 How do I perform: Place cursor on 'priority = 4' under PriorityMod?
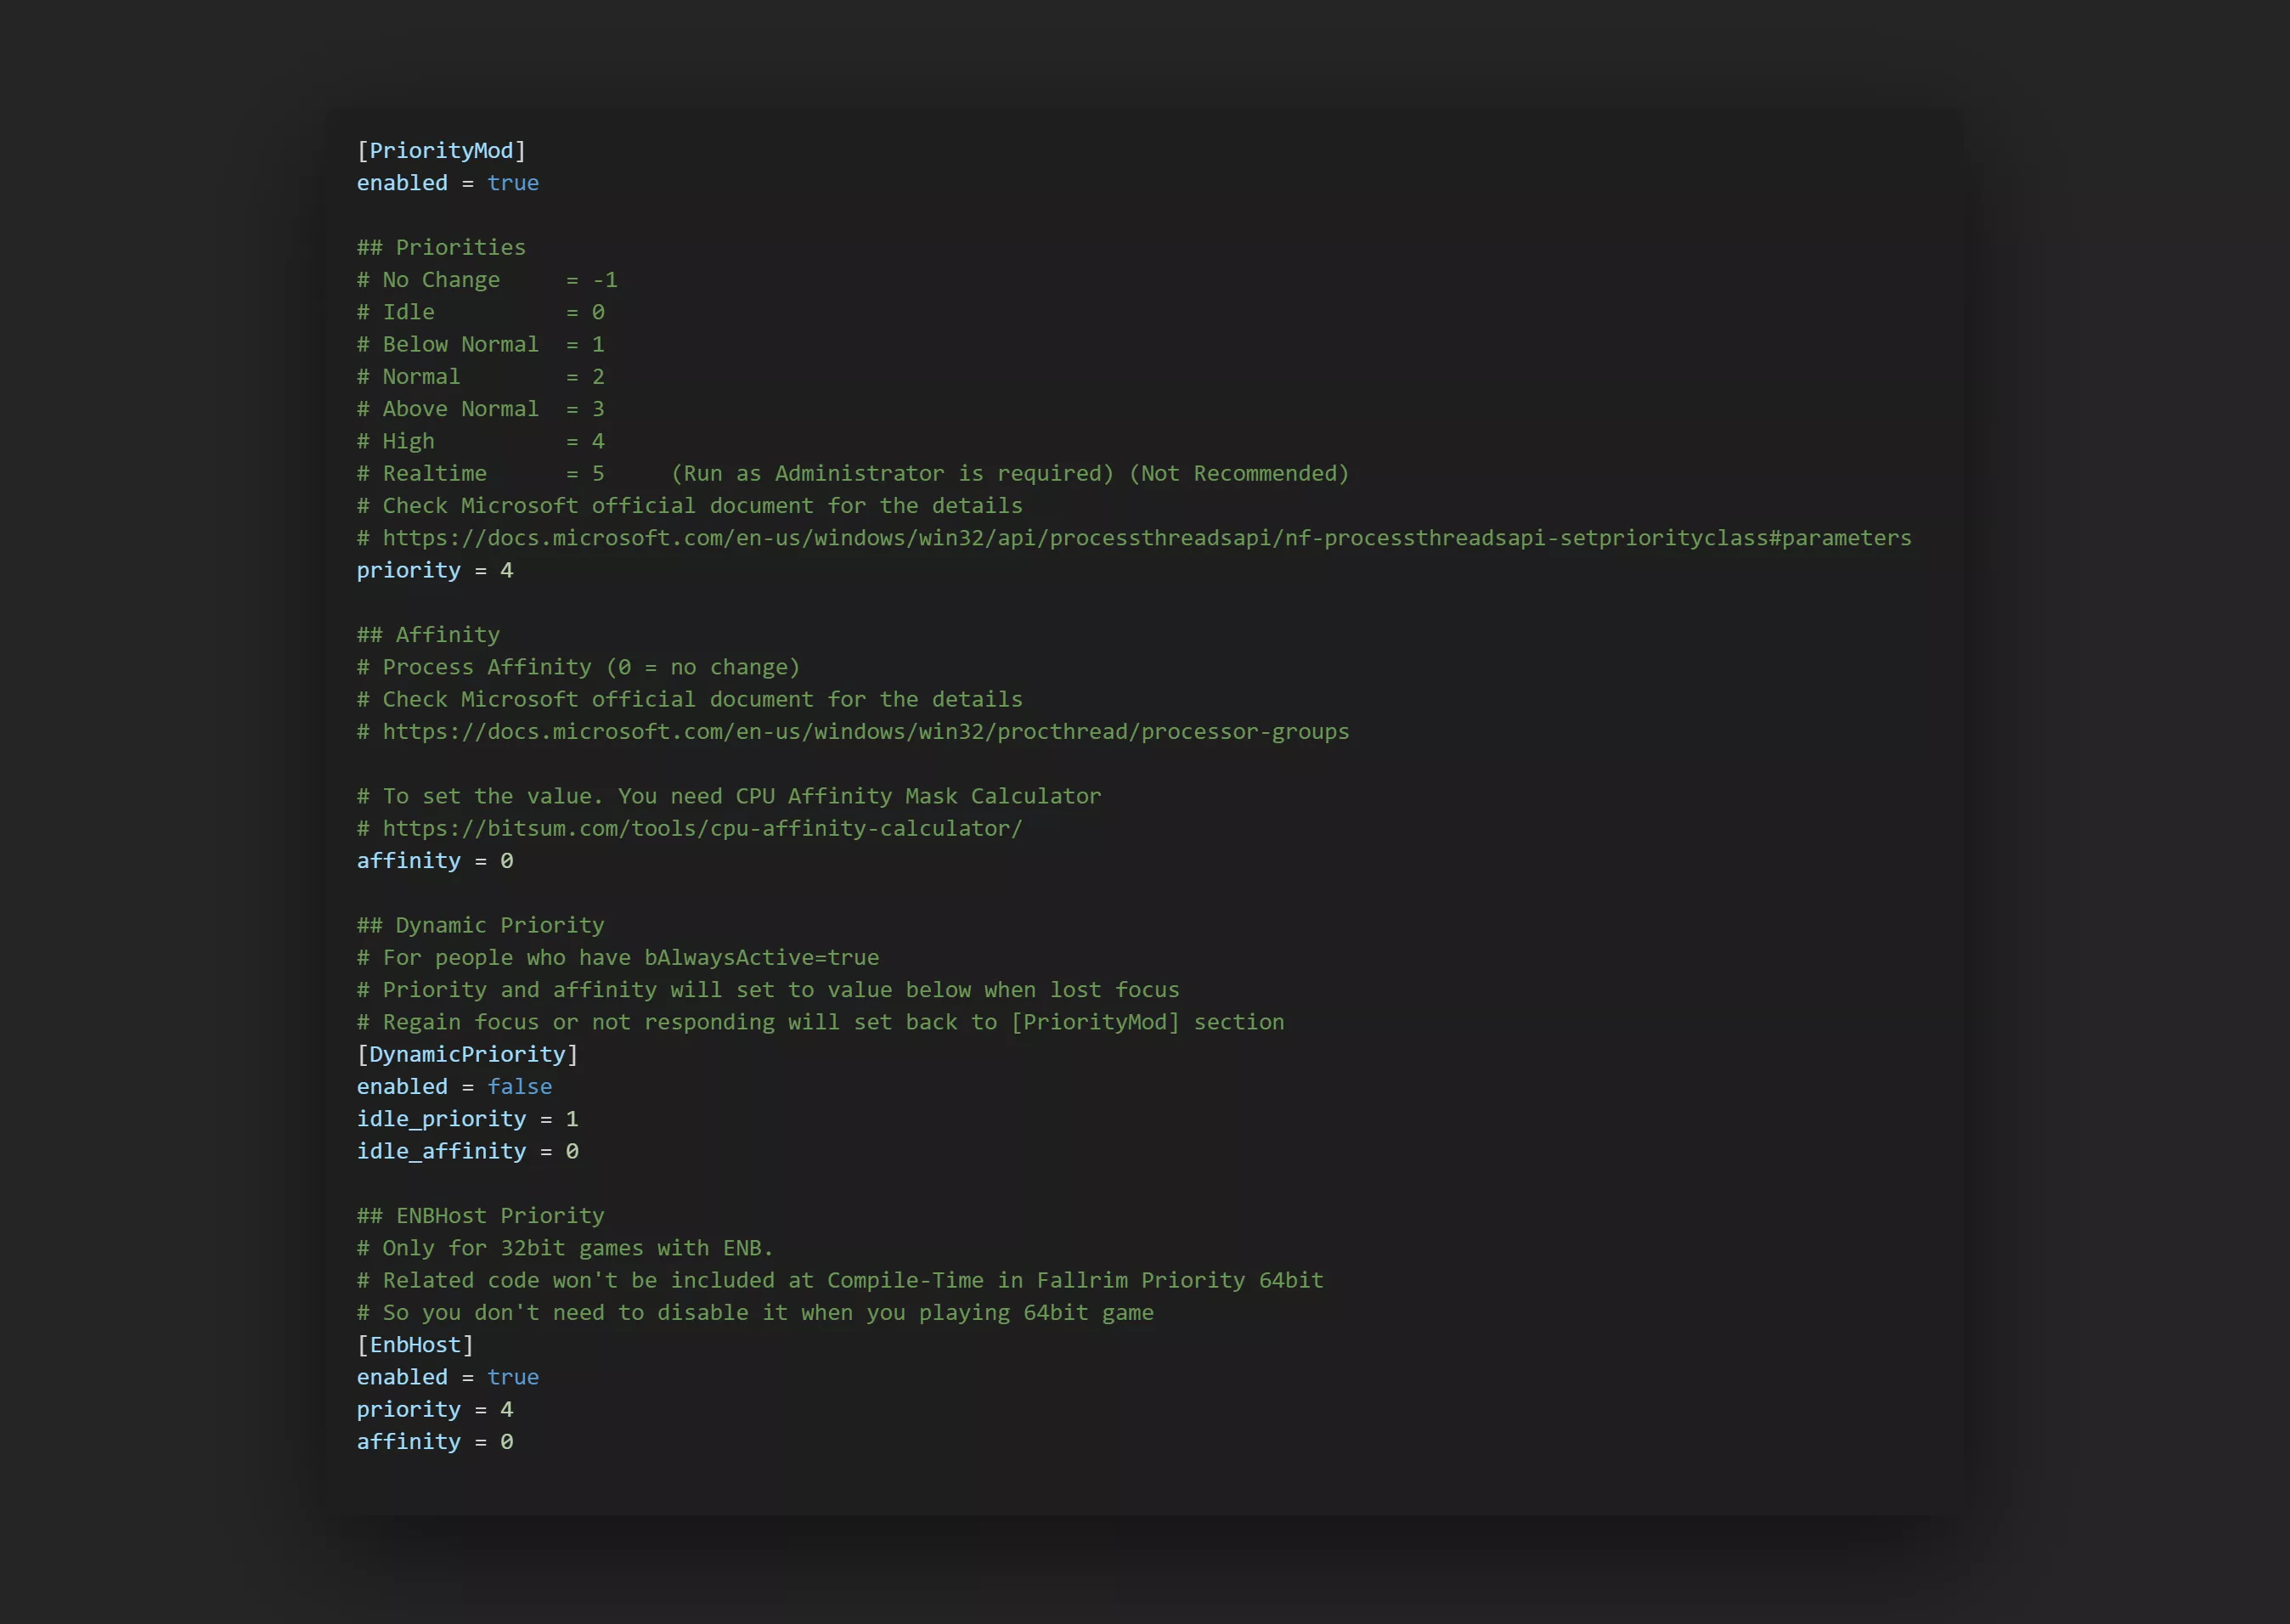(x=435, y=570)
